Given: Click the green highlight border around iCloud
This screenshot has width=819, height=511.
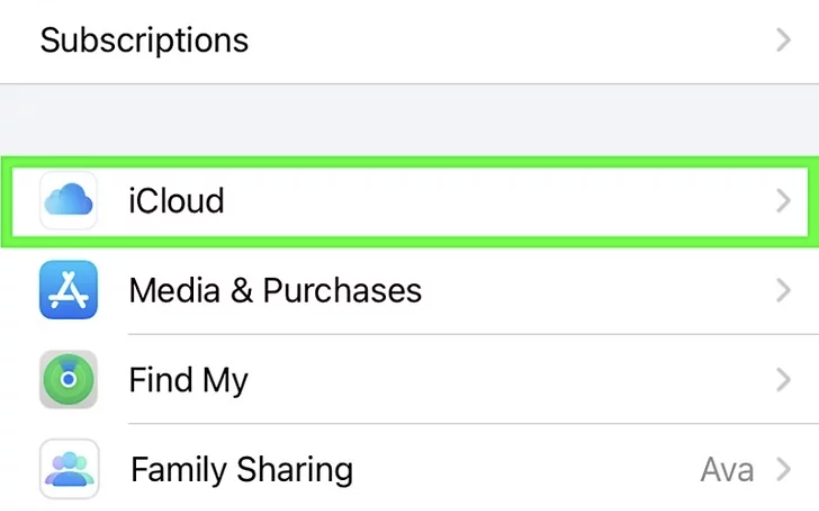Looking at the screenshot, I should (x=400, y=160).
